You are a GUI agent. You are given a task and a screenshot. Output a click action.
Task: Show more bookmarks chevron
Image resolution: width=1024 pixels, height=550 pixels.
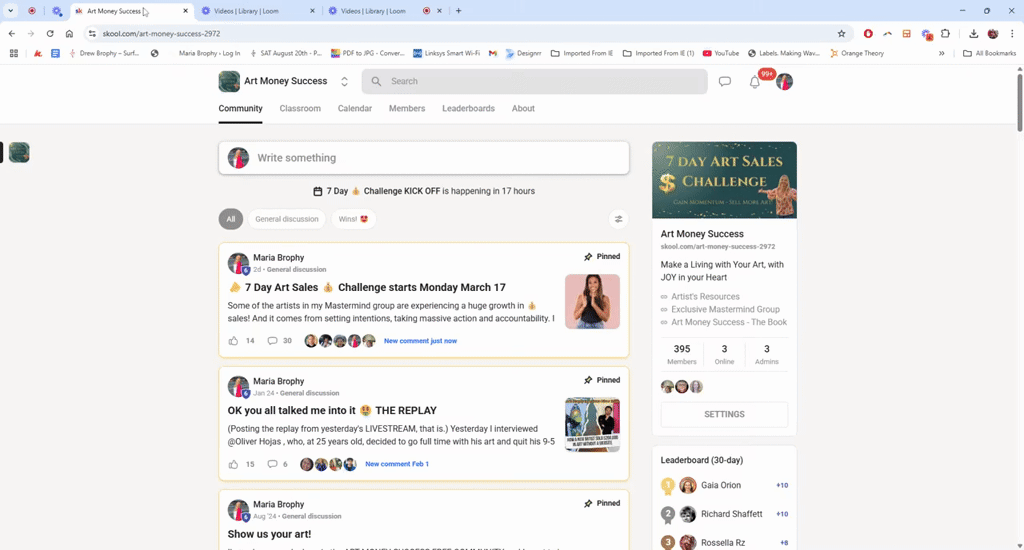tap(941, 54)
